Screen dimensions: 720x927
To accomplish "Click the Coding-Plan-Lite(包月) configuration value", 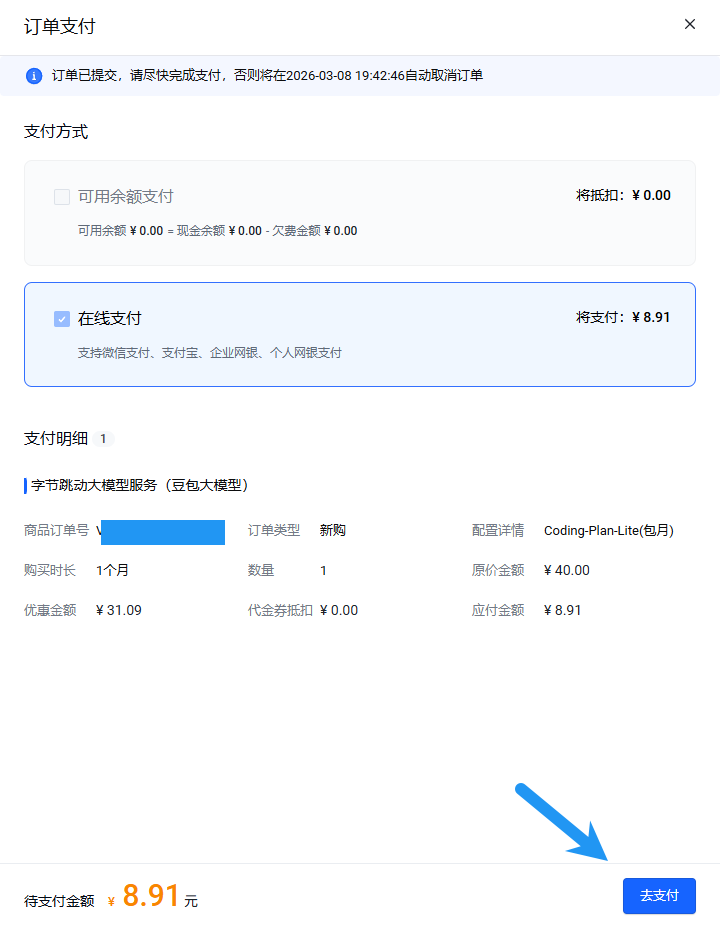I will (x=608, y=531).
